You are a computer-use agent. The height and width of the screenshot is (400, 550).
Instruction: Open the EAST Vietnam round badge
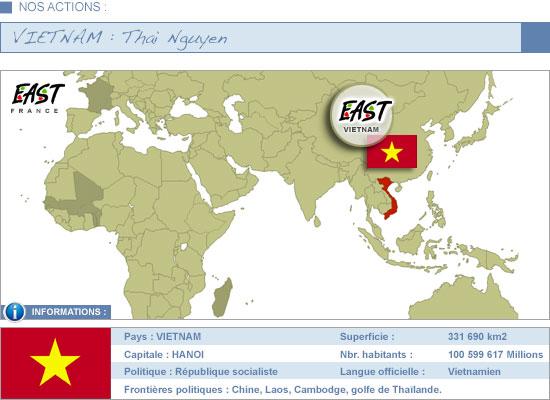point(361,115)
